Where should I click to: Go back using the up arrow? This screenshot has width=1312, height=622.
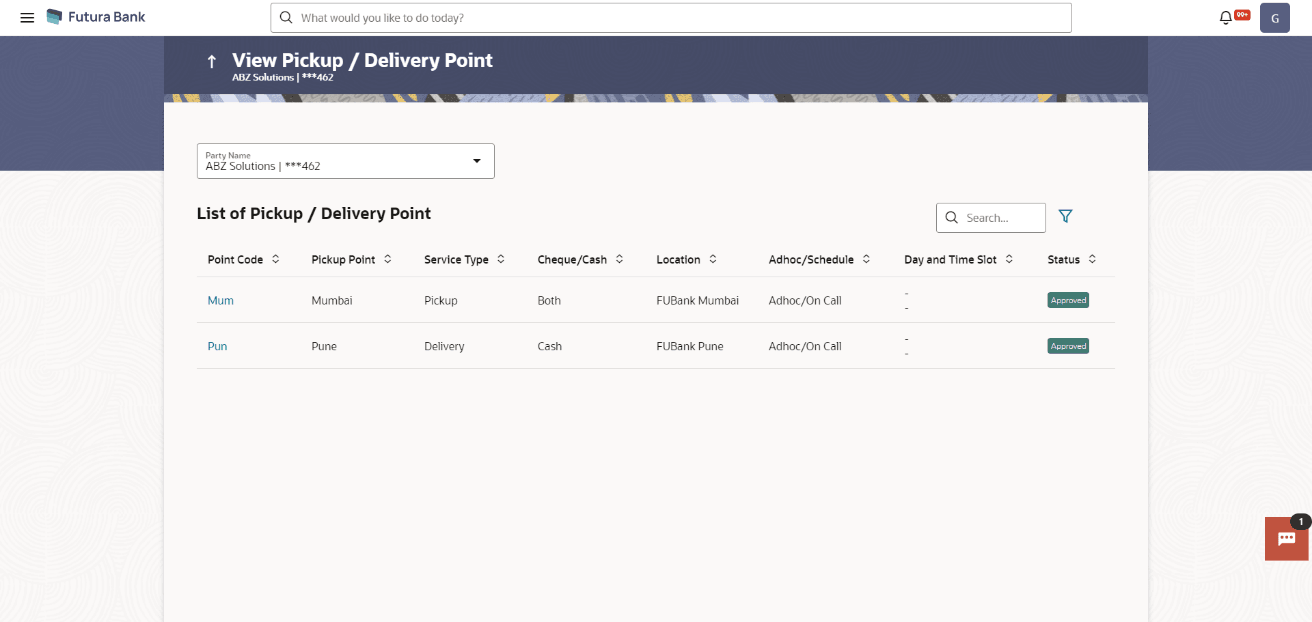[211, 62]
